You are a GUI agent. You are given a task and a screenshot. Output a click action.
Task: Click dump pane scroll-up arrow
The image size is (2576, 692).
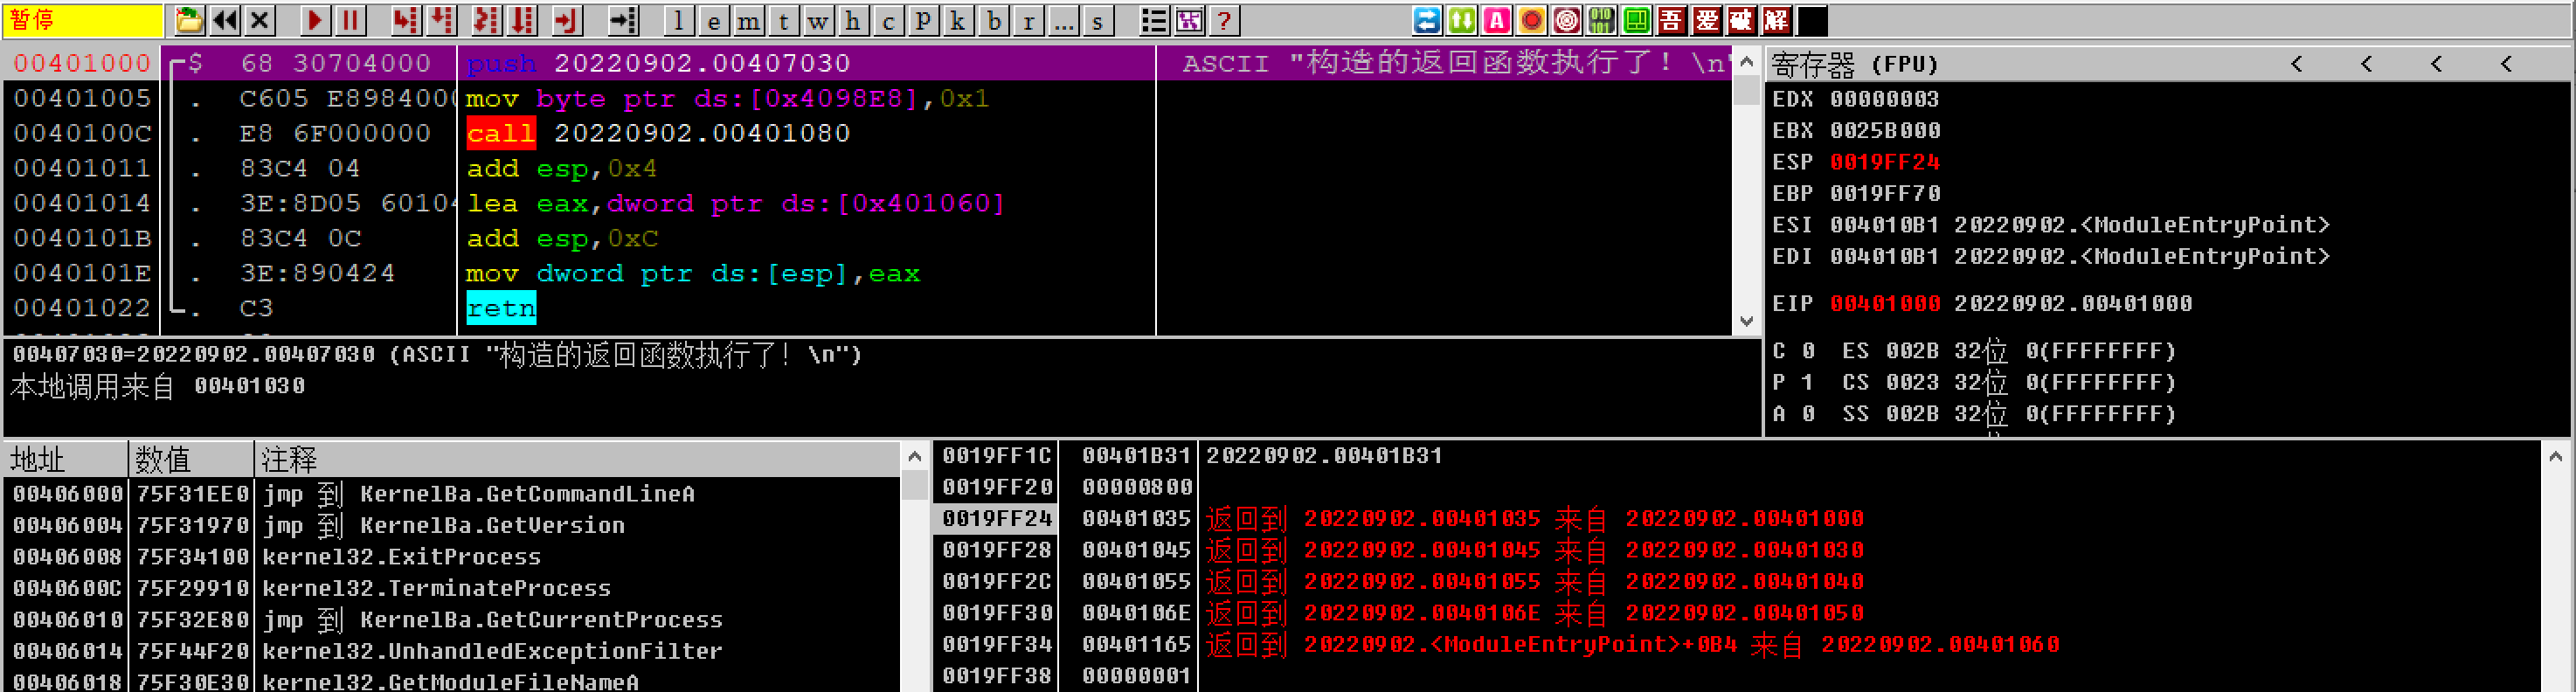914,457
